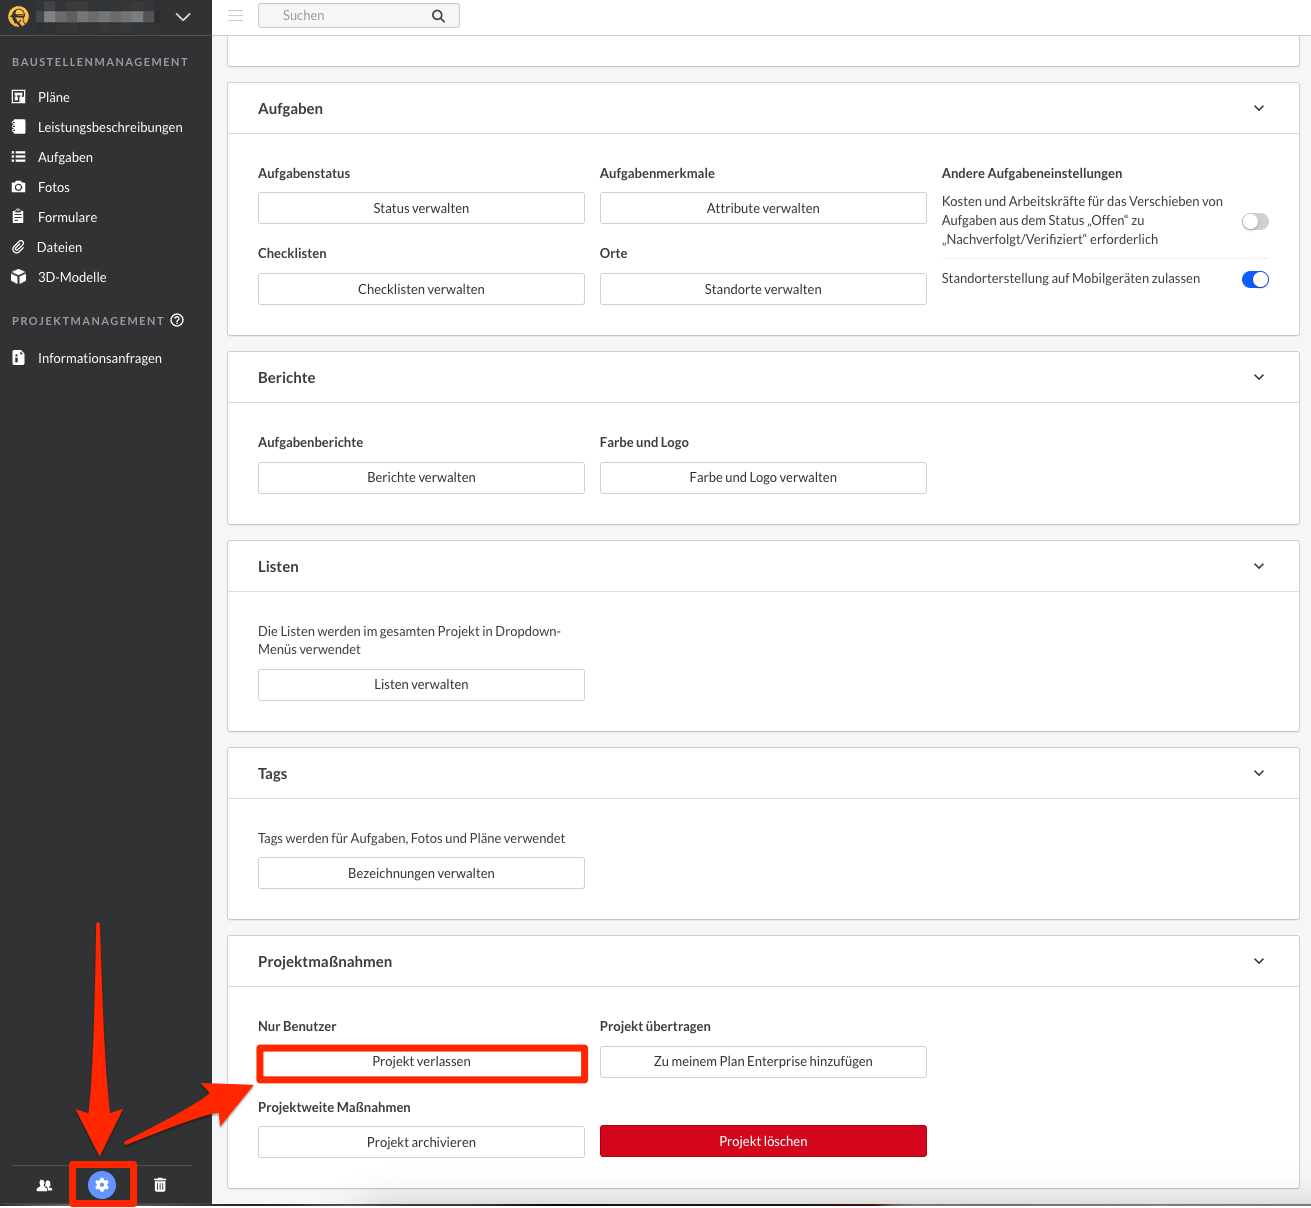Open the trash bin icon
The image size is (1311, 1208).
click(x=160, y=1185)
